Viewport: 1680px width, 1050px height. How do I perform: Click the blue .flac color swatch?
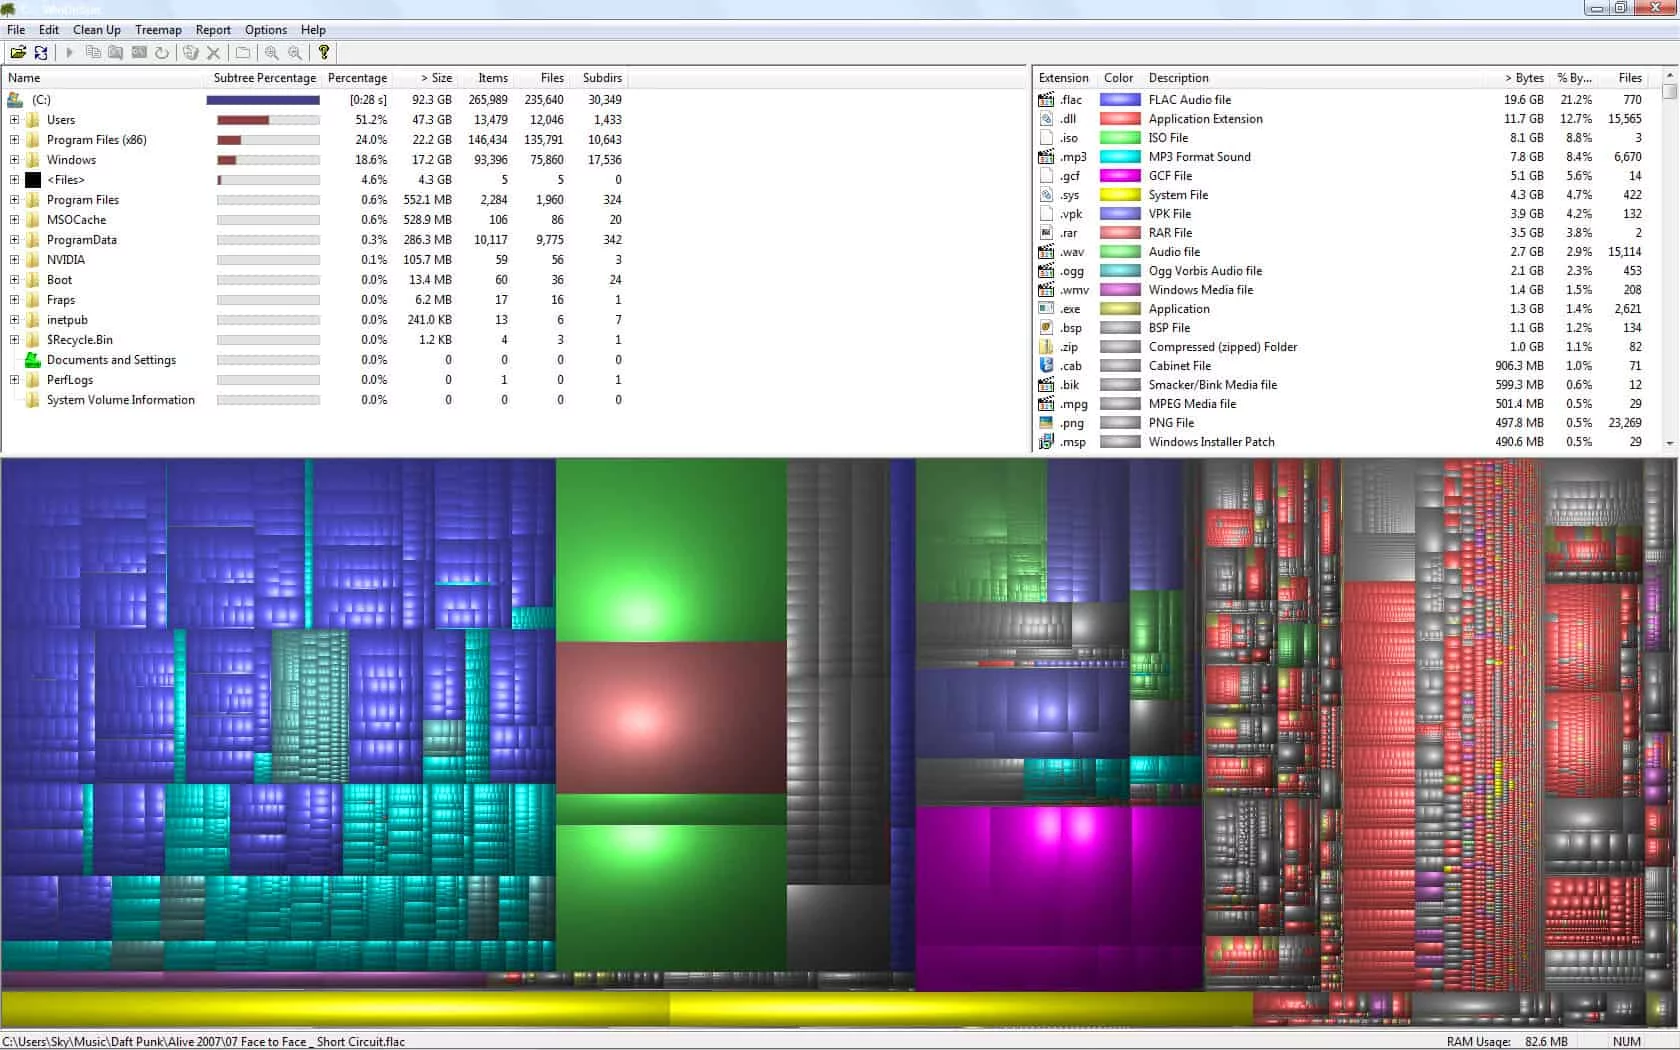pos(1120,100)
